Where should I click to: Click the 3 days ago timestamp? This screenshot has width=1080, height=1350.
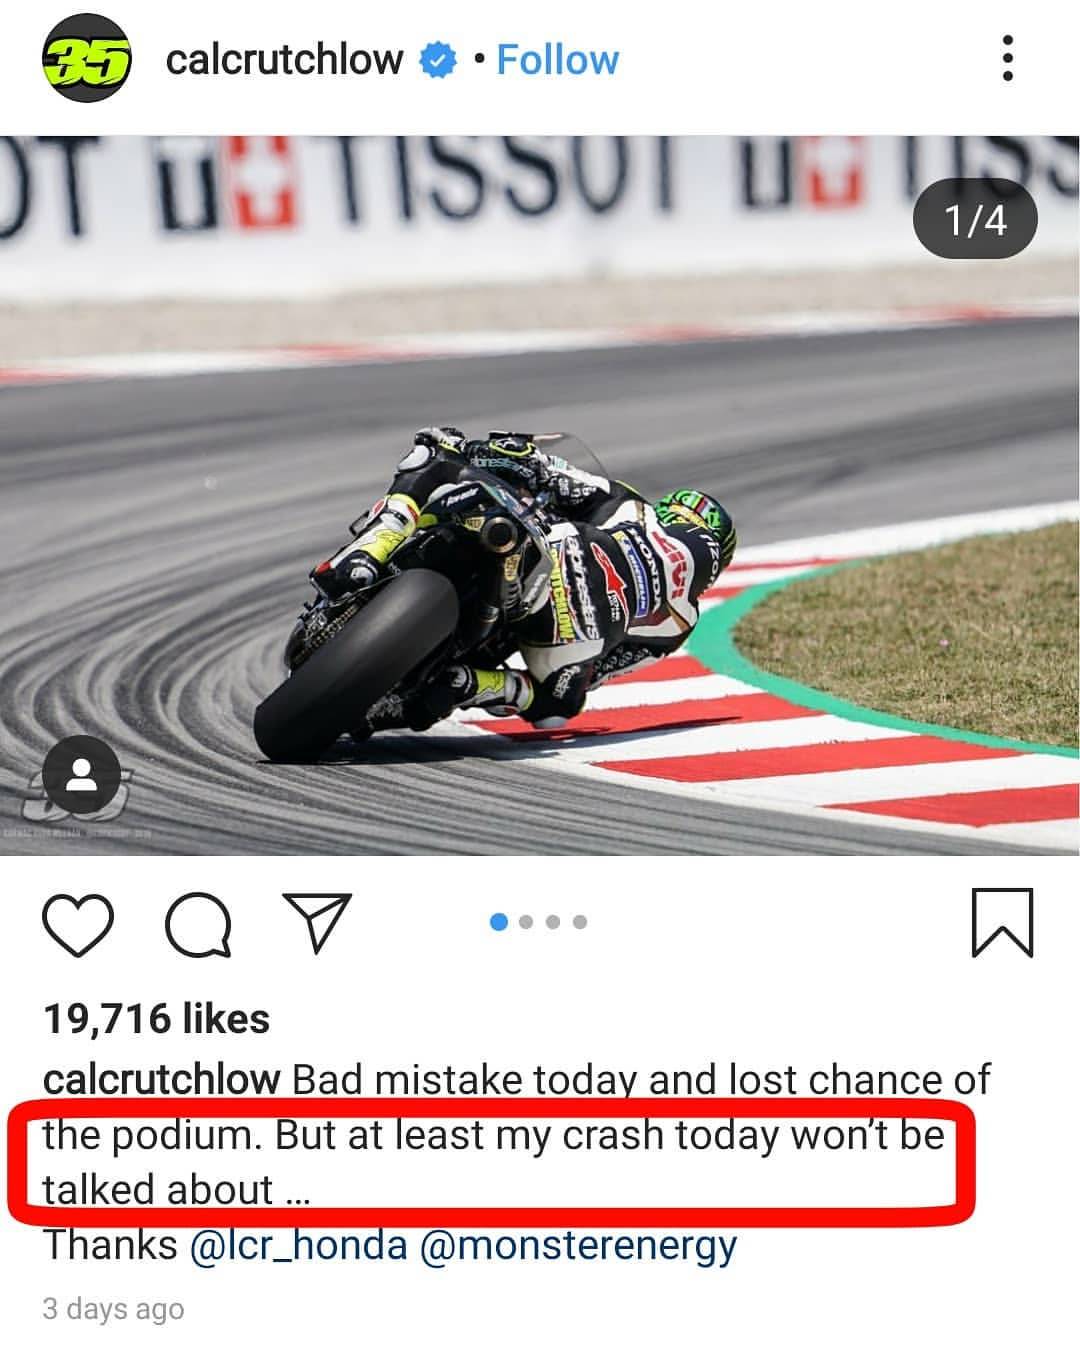pos(113,1309)
